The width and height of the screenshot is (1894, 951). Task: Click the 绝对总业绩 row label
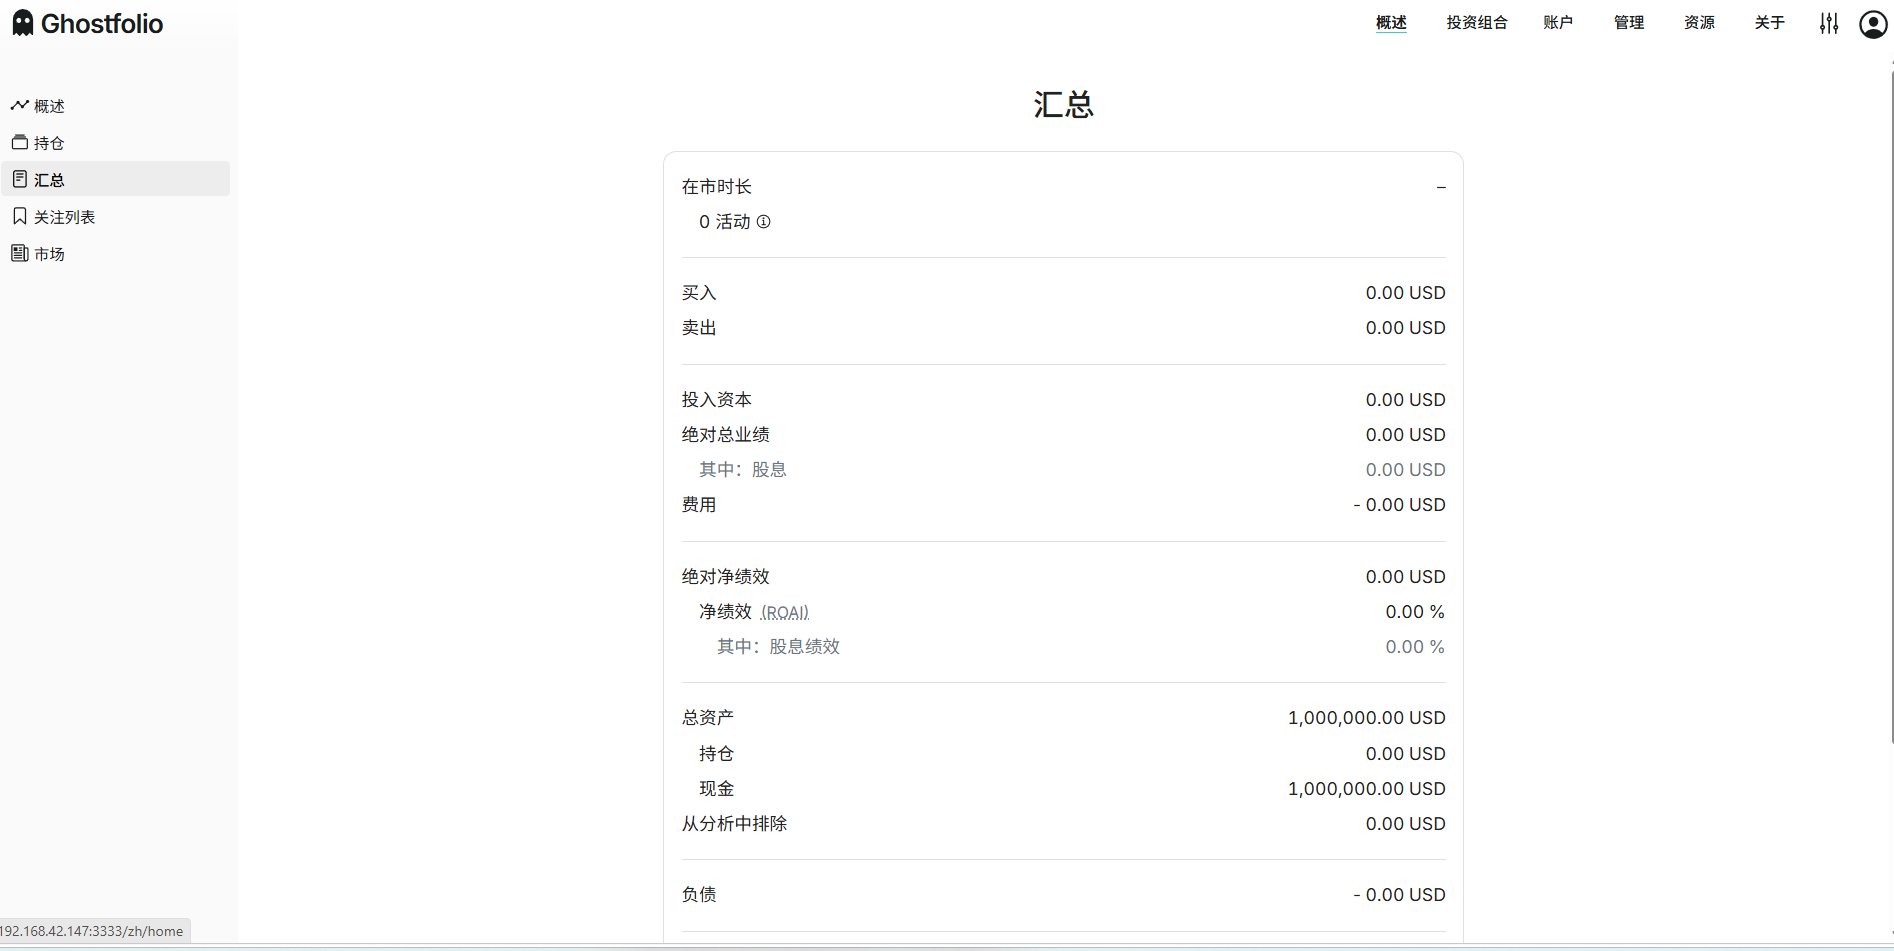point(726,435)
